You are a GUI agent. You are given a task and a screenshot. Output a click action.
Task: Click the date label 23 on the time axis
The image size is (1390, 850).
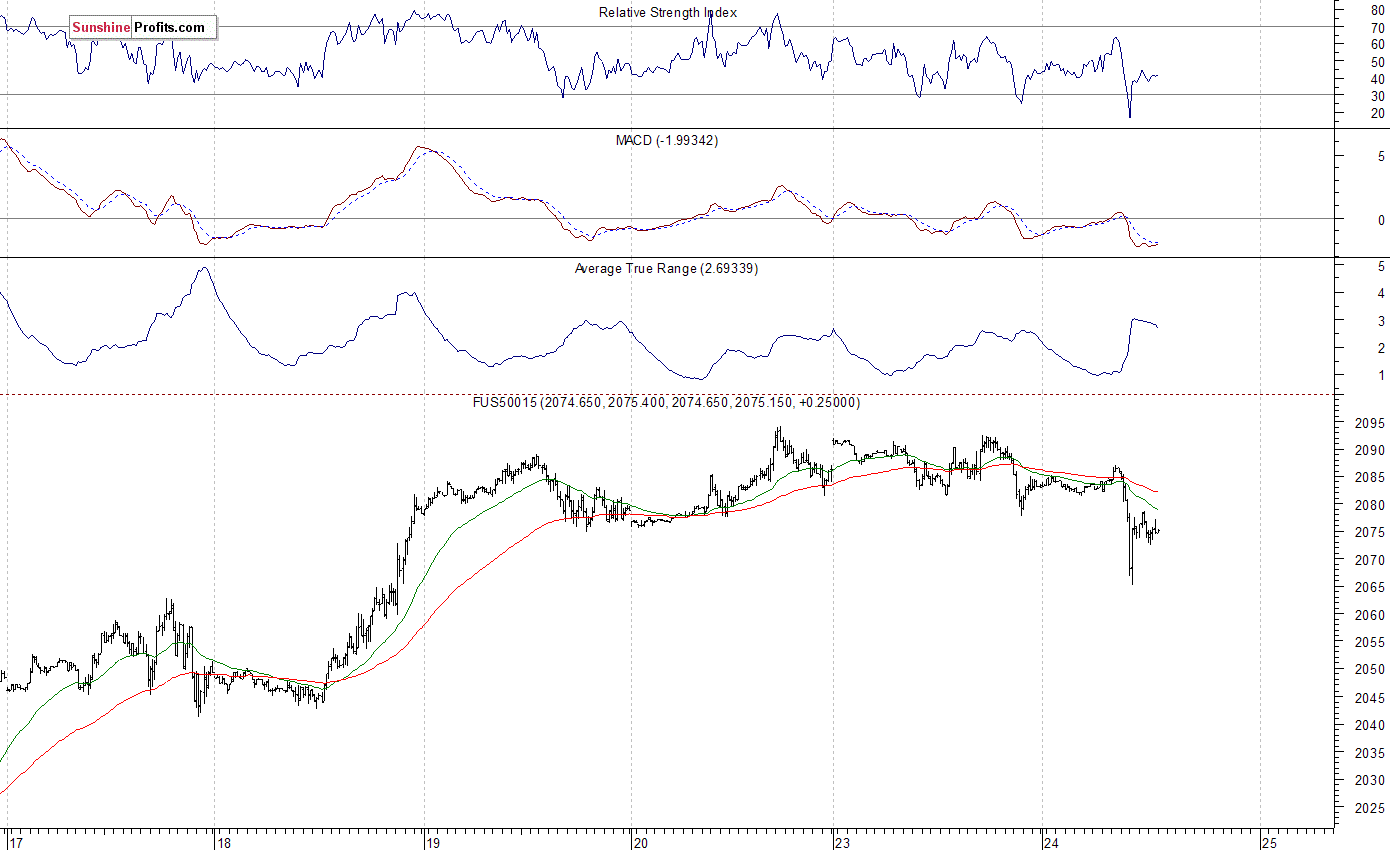pos(843,842)
